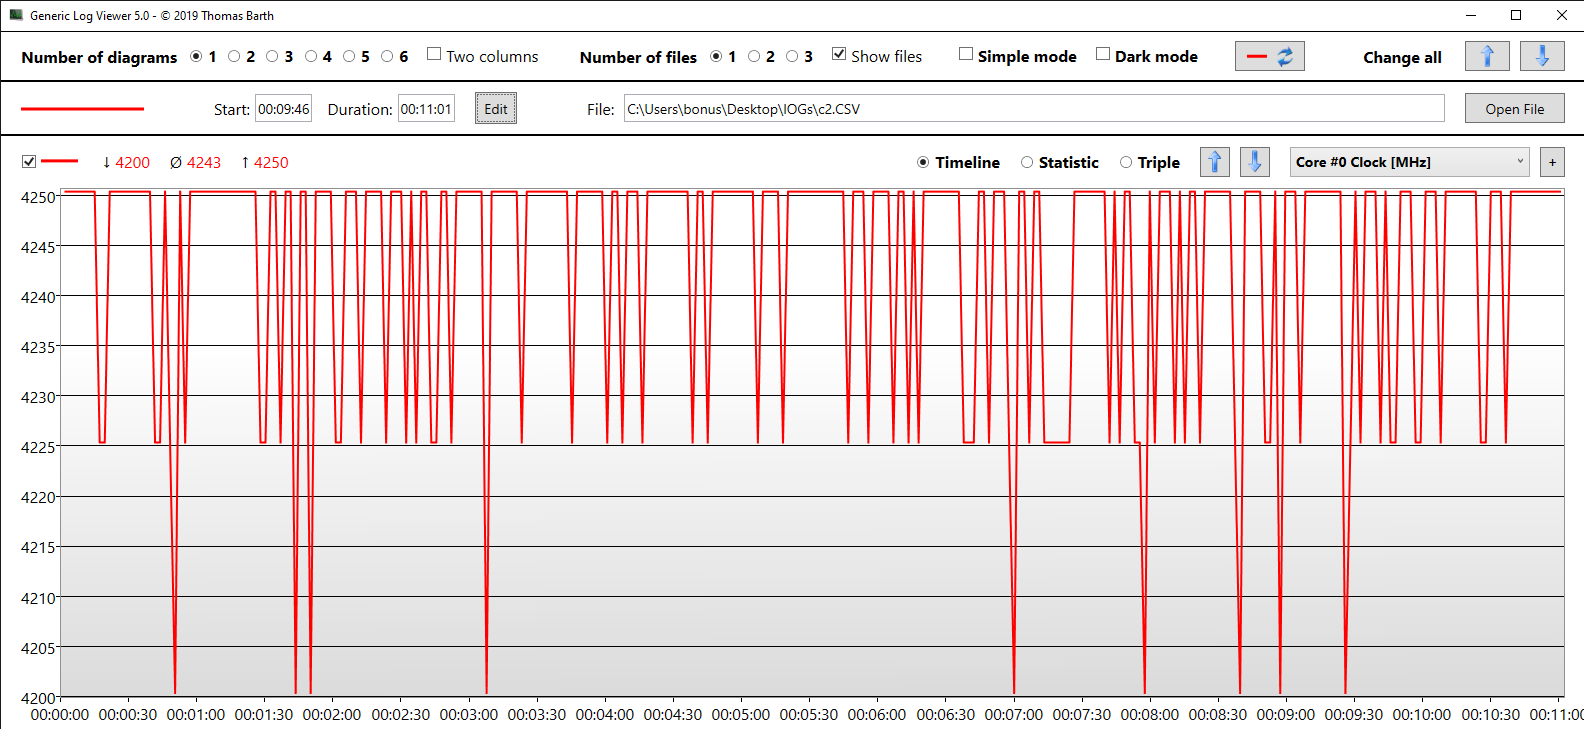1584x729 pixels.
Task: Set number of diagrams to 3
Action: tap(272, 56)
